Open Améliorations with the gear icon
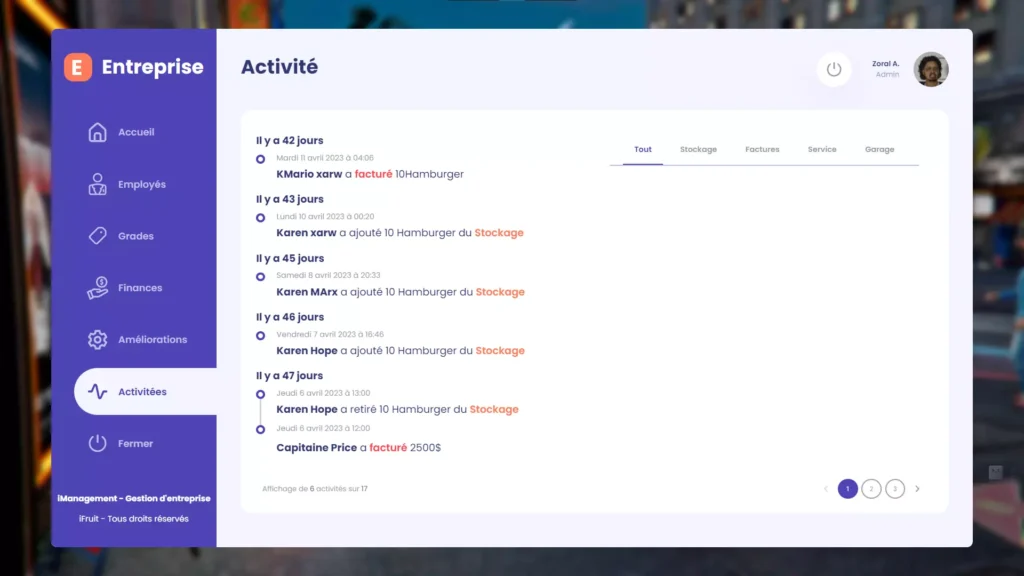 coord(96,339)
